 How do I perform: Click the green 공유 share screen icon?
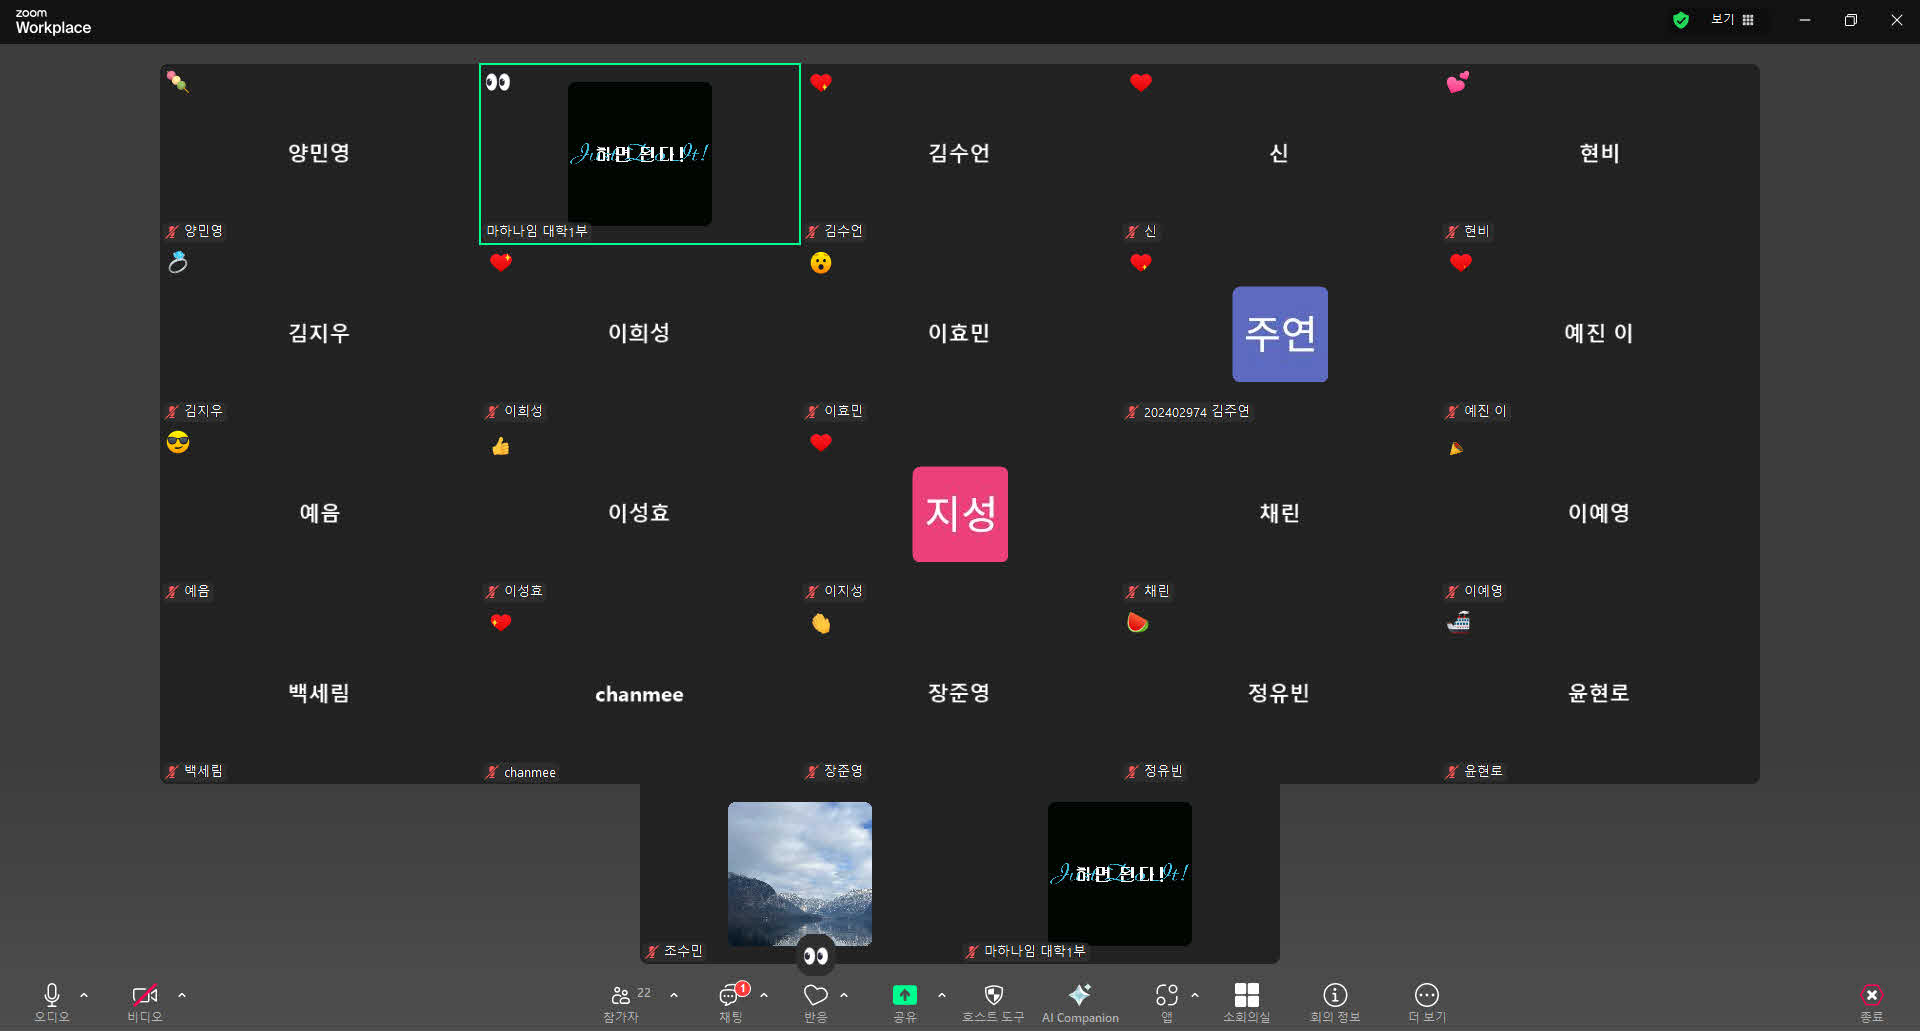[905, 995]
